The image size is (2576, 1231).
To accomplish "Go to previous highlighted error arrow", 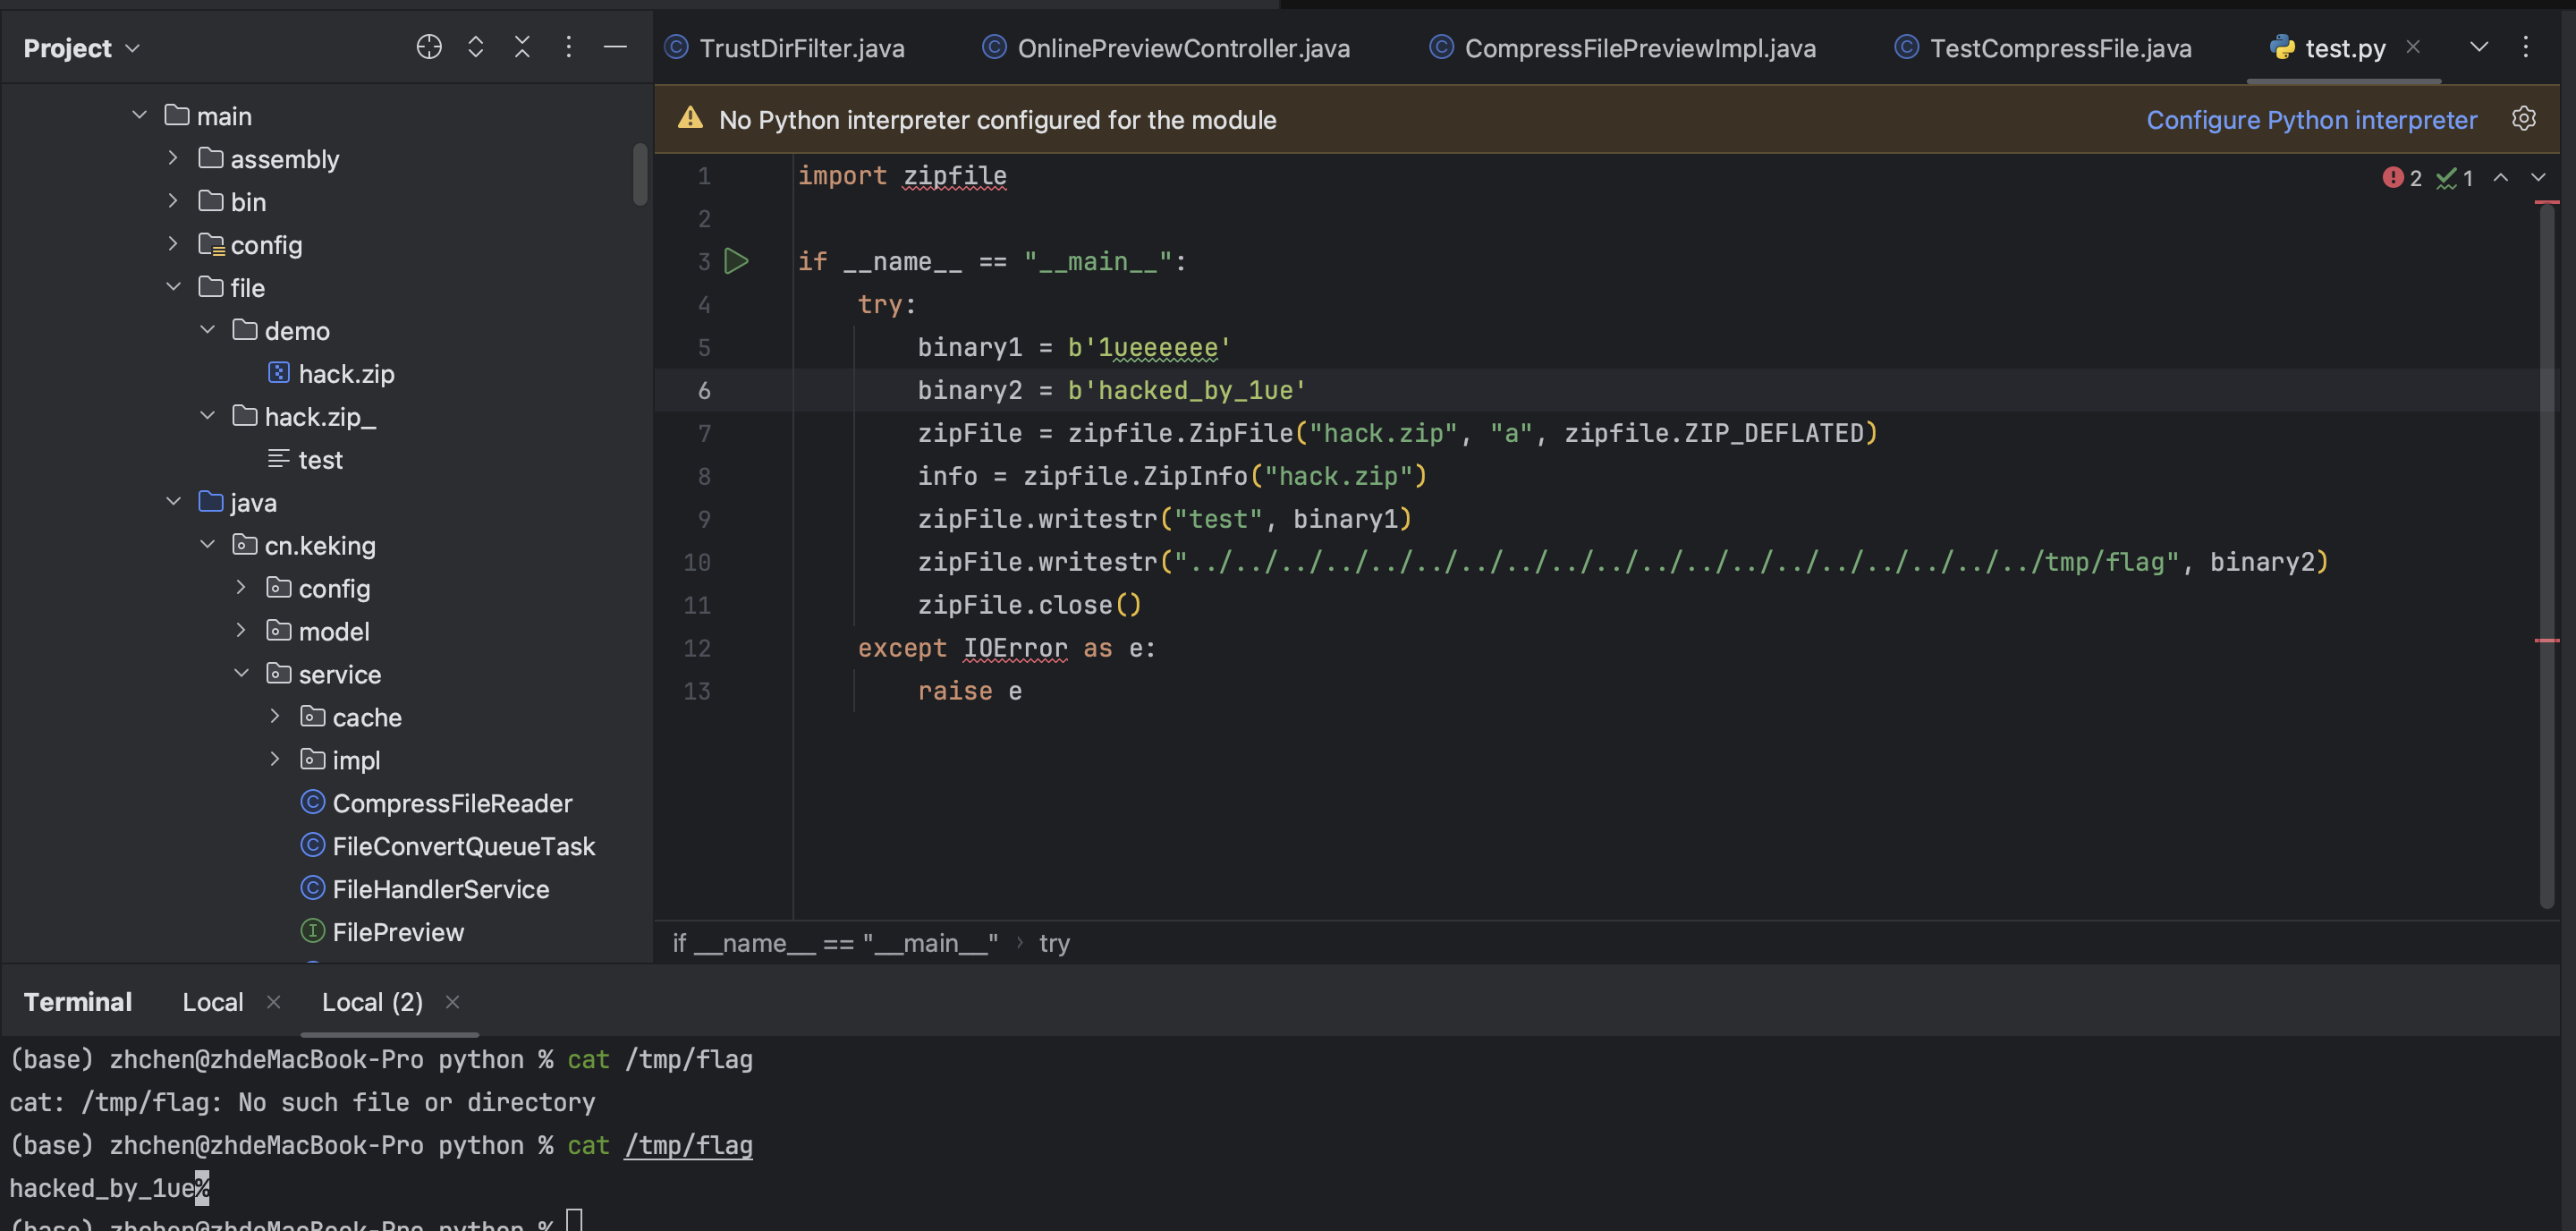I will click(x=2500, y=178).
